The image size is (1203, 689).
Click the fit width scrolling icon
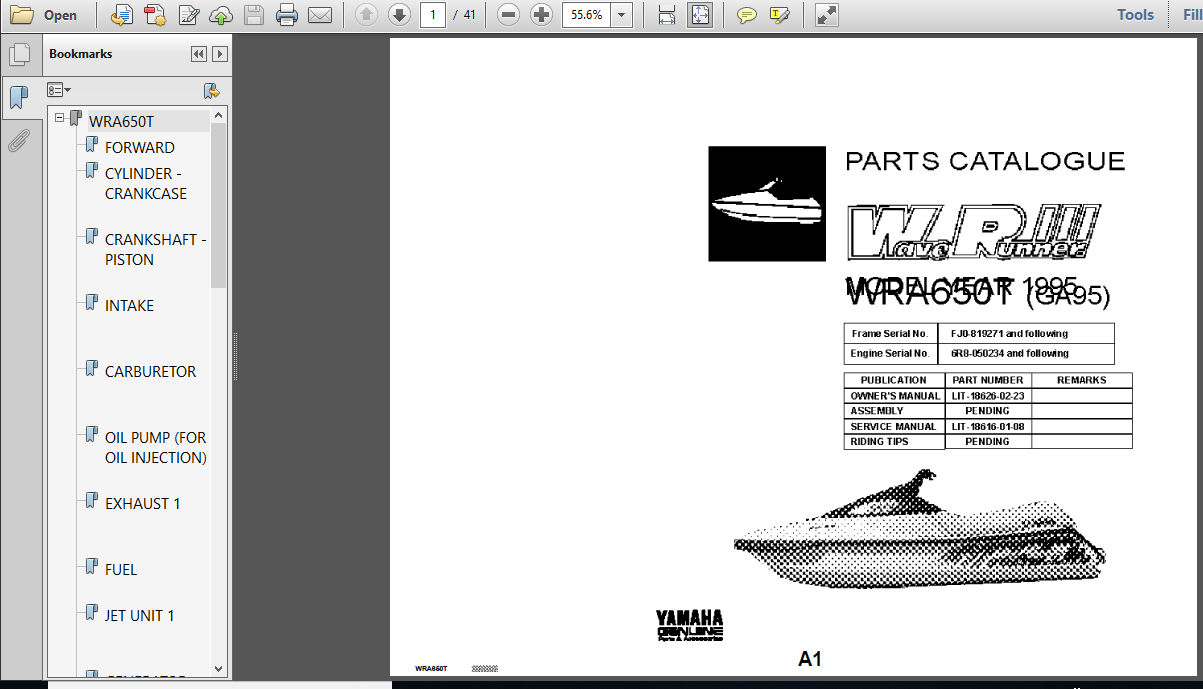[667, 15]
